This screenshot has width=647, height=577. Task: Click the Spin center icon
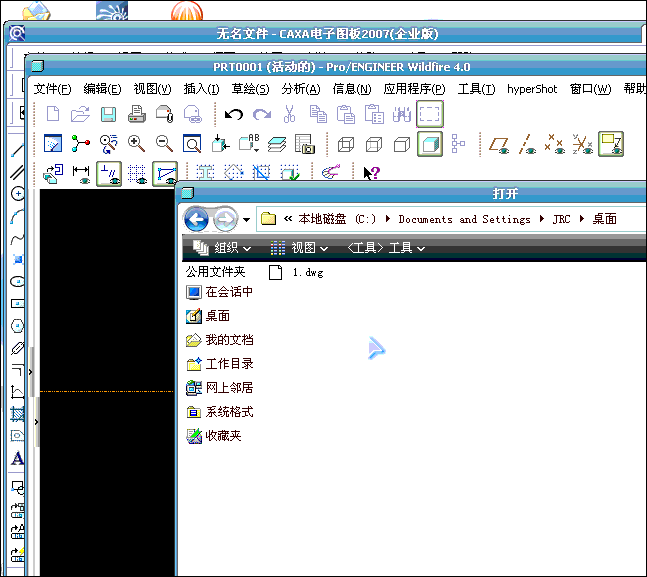point(80,144)
